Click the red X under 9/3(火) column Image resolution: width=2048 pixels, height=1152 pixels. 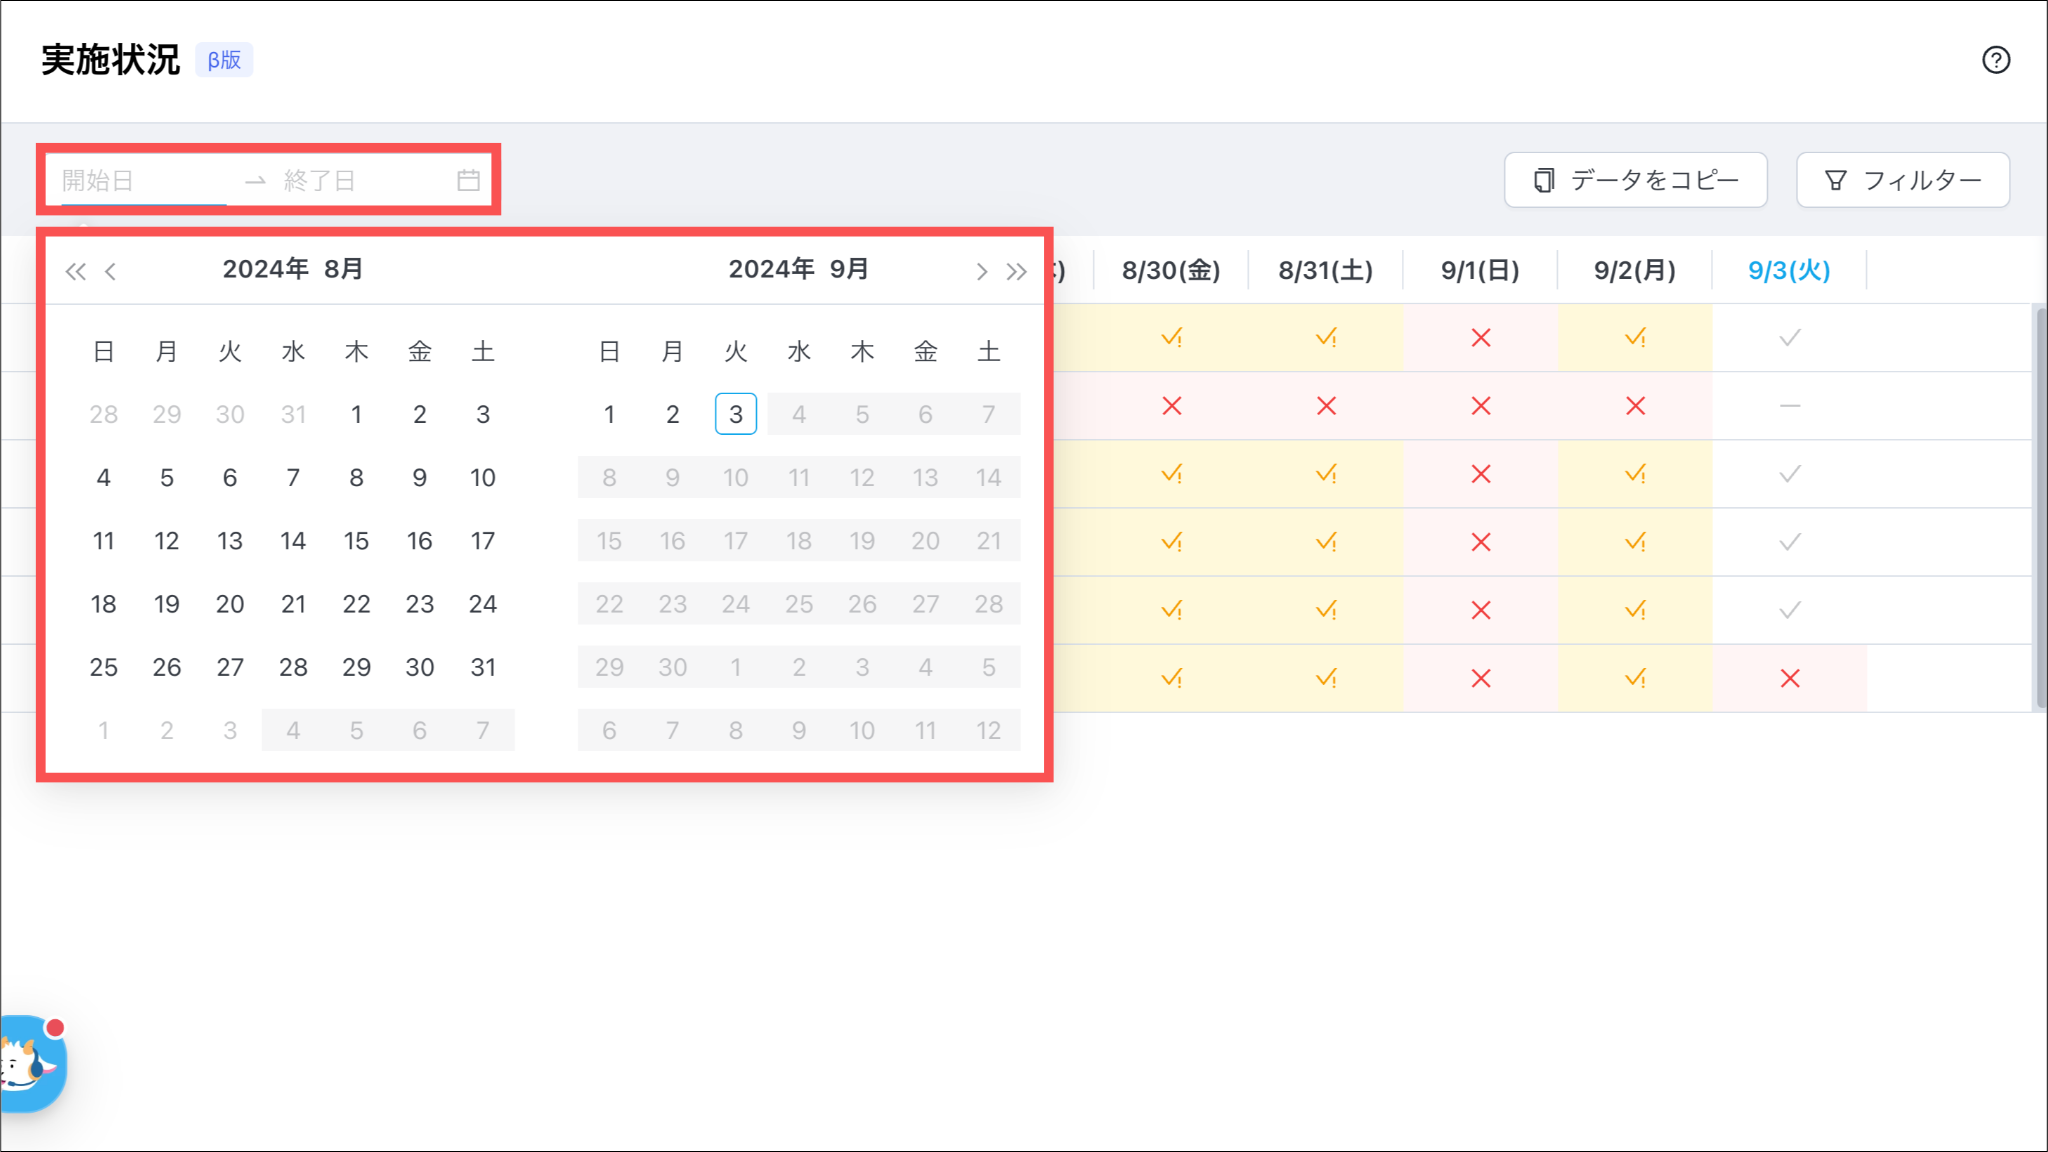[x=1789, y=678]
